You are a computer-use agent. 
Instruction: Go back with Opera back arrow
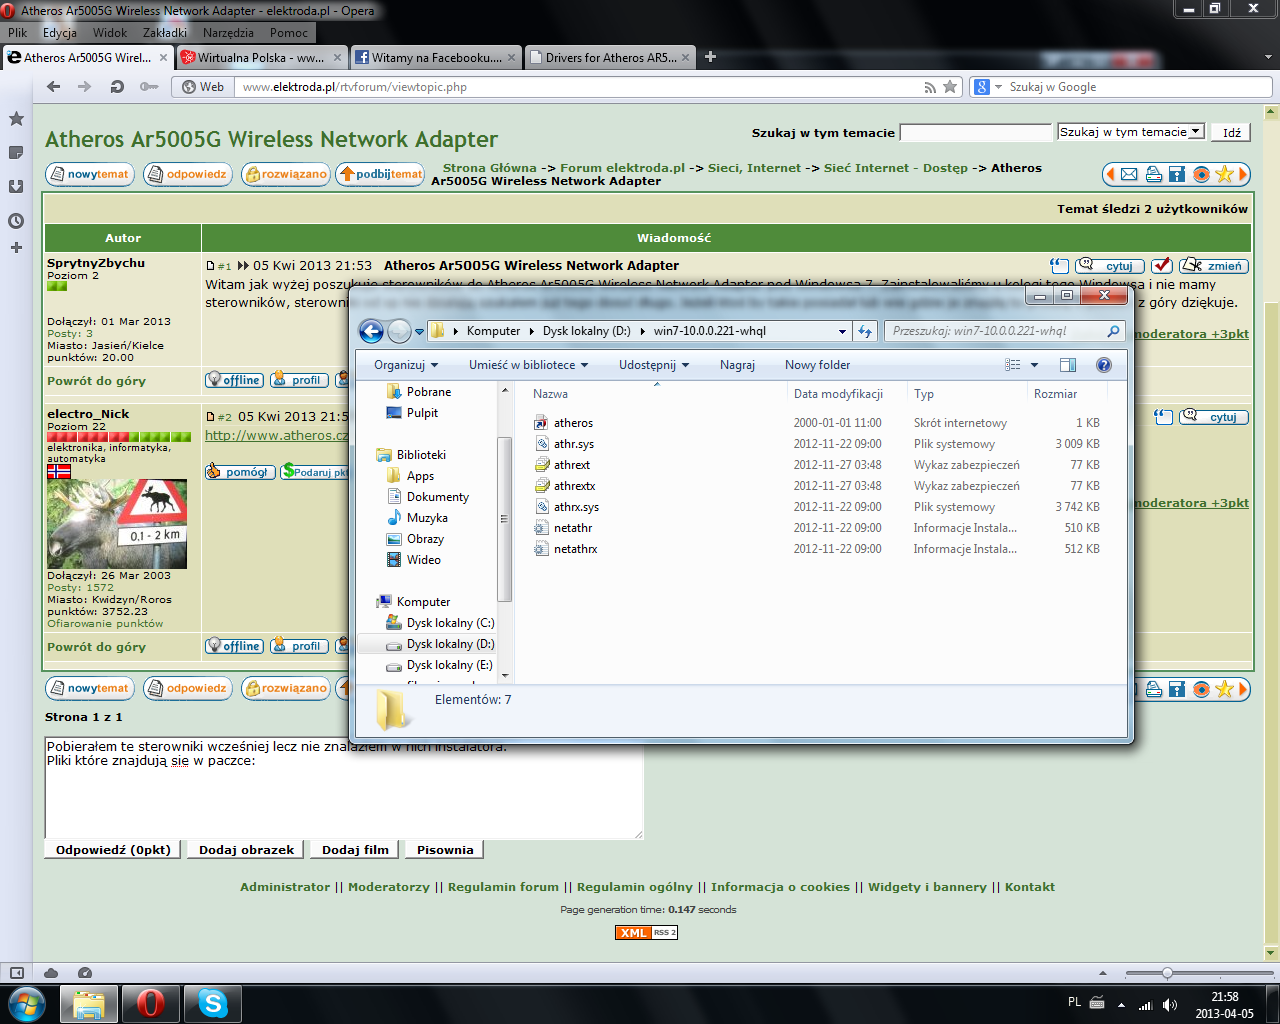click(x=54, y=87)
